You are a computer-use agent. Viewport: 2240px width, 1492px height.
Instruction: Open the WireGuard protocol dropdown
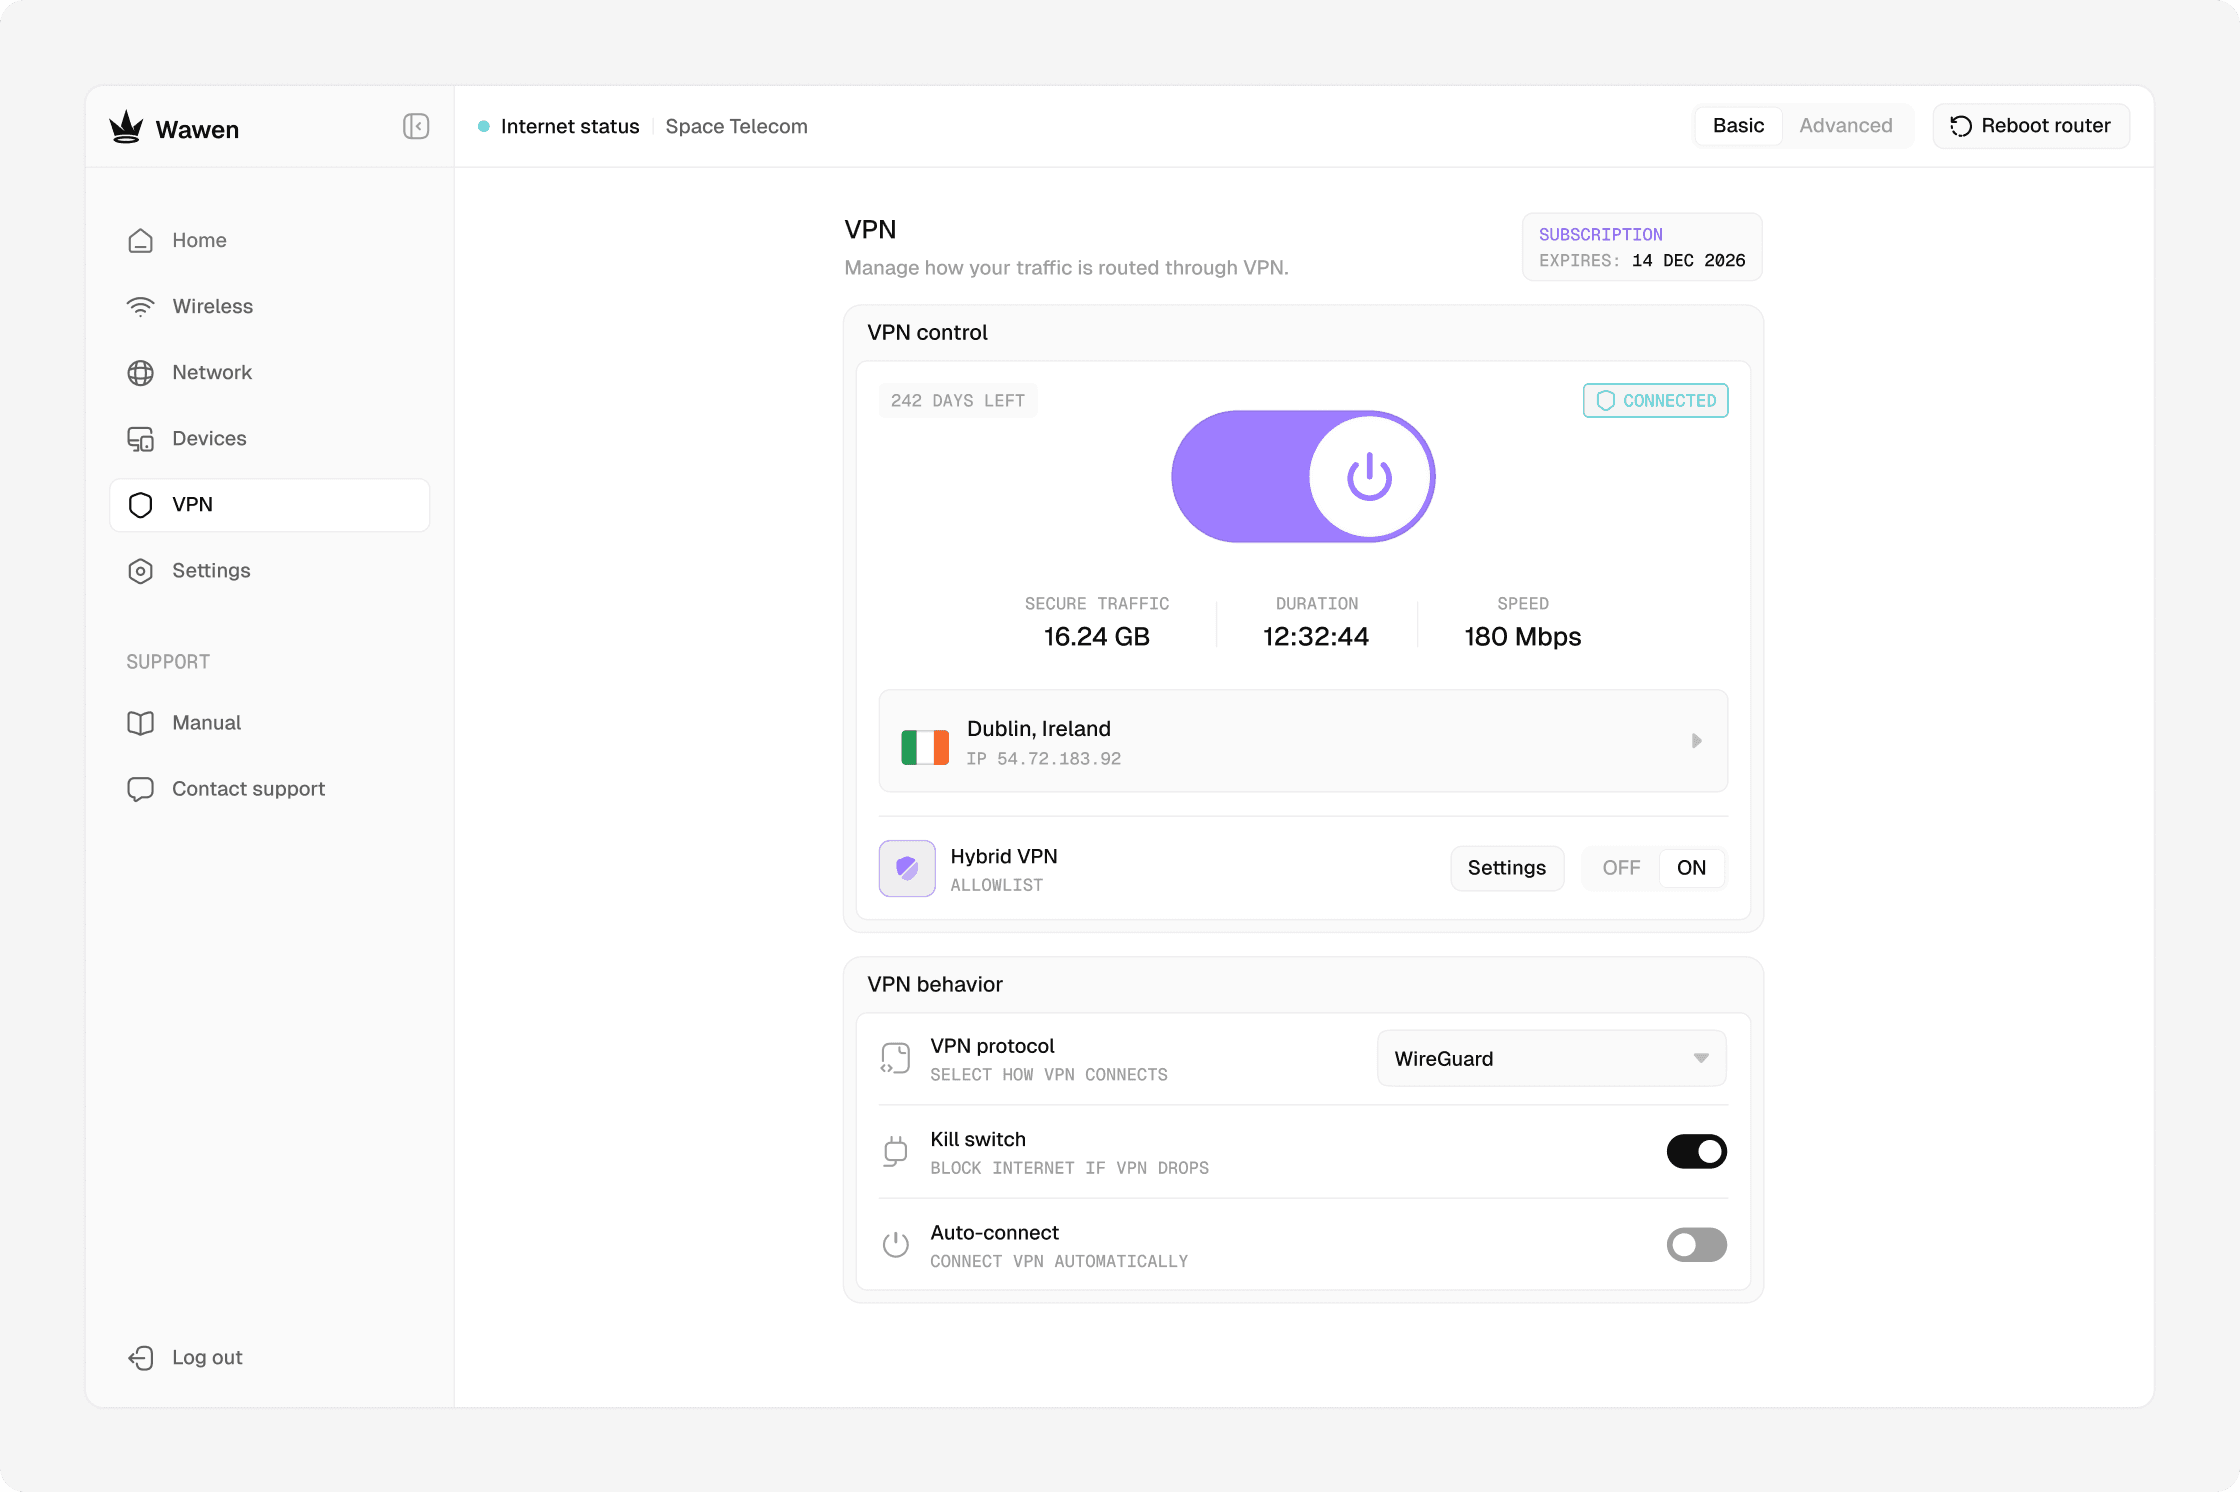click(x=1551, y=1058)
